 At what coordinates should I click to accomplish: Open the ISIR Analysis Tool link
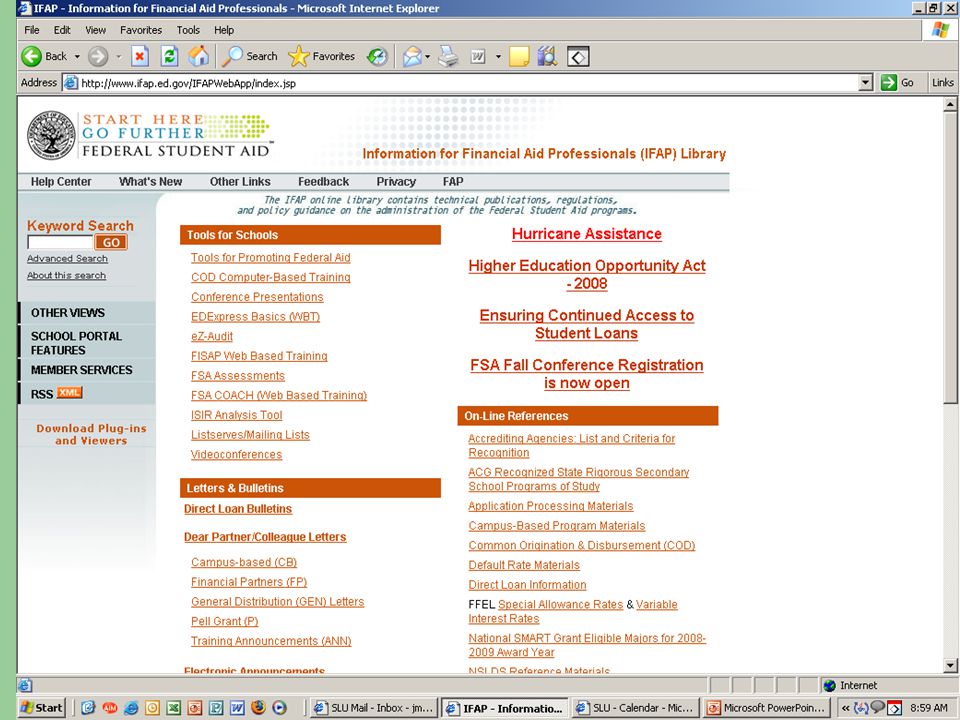point(236,414)
